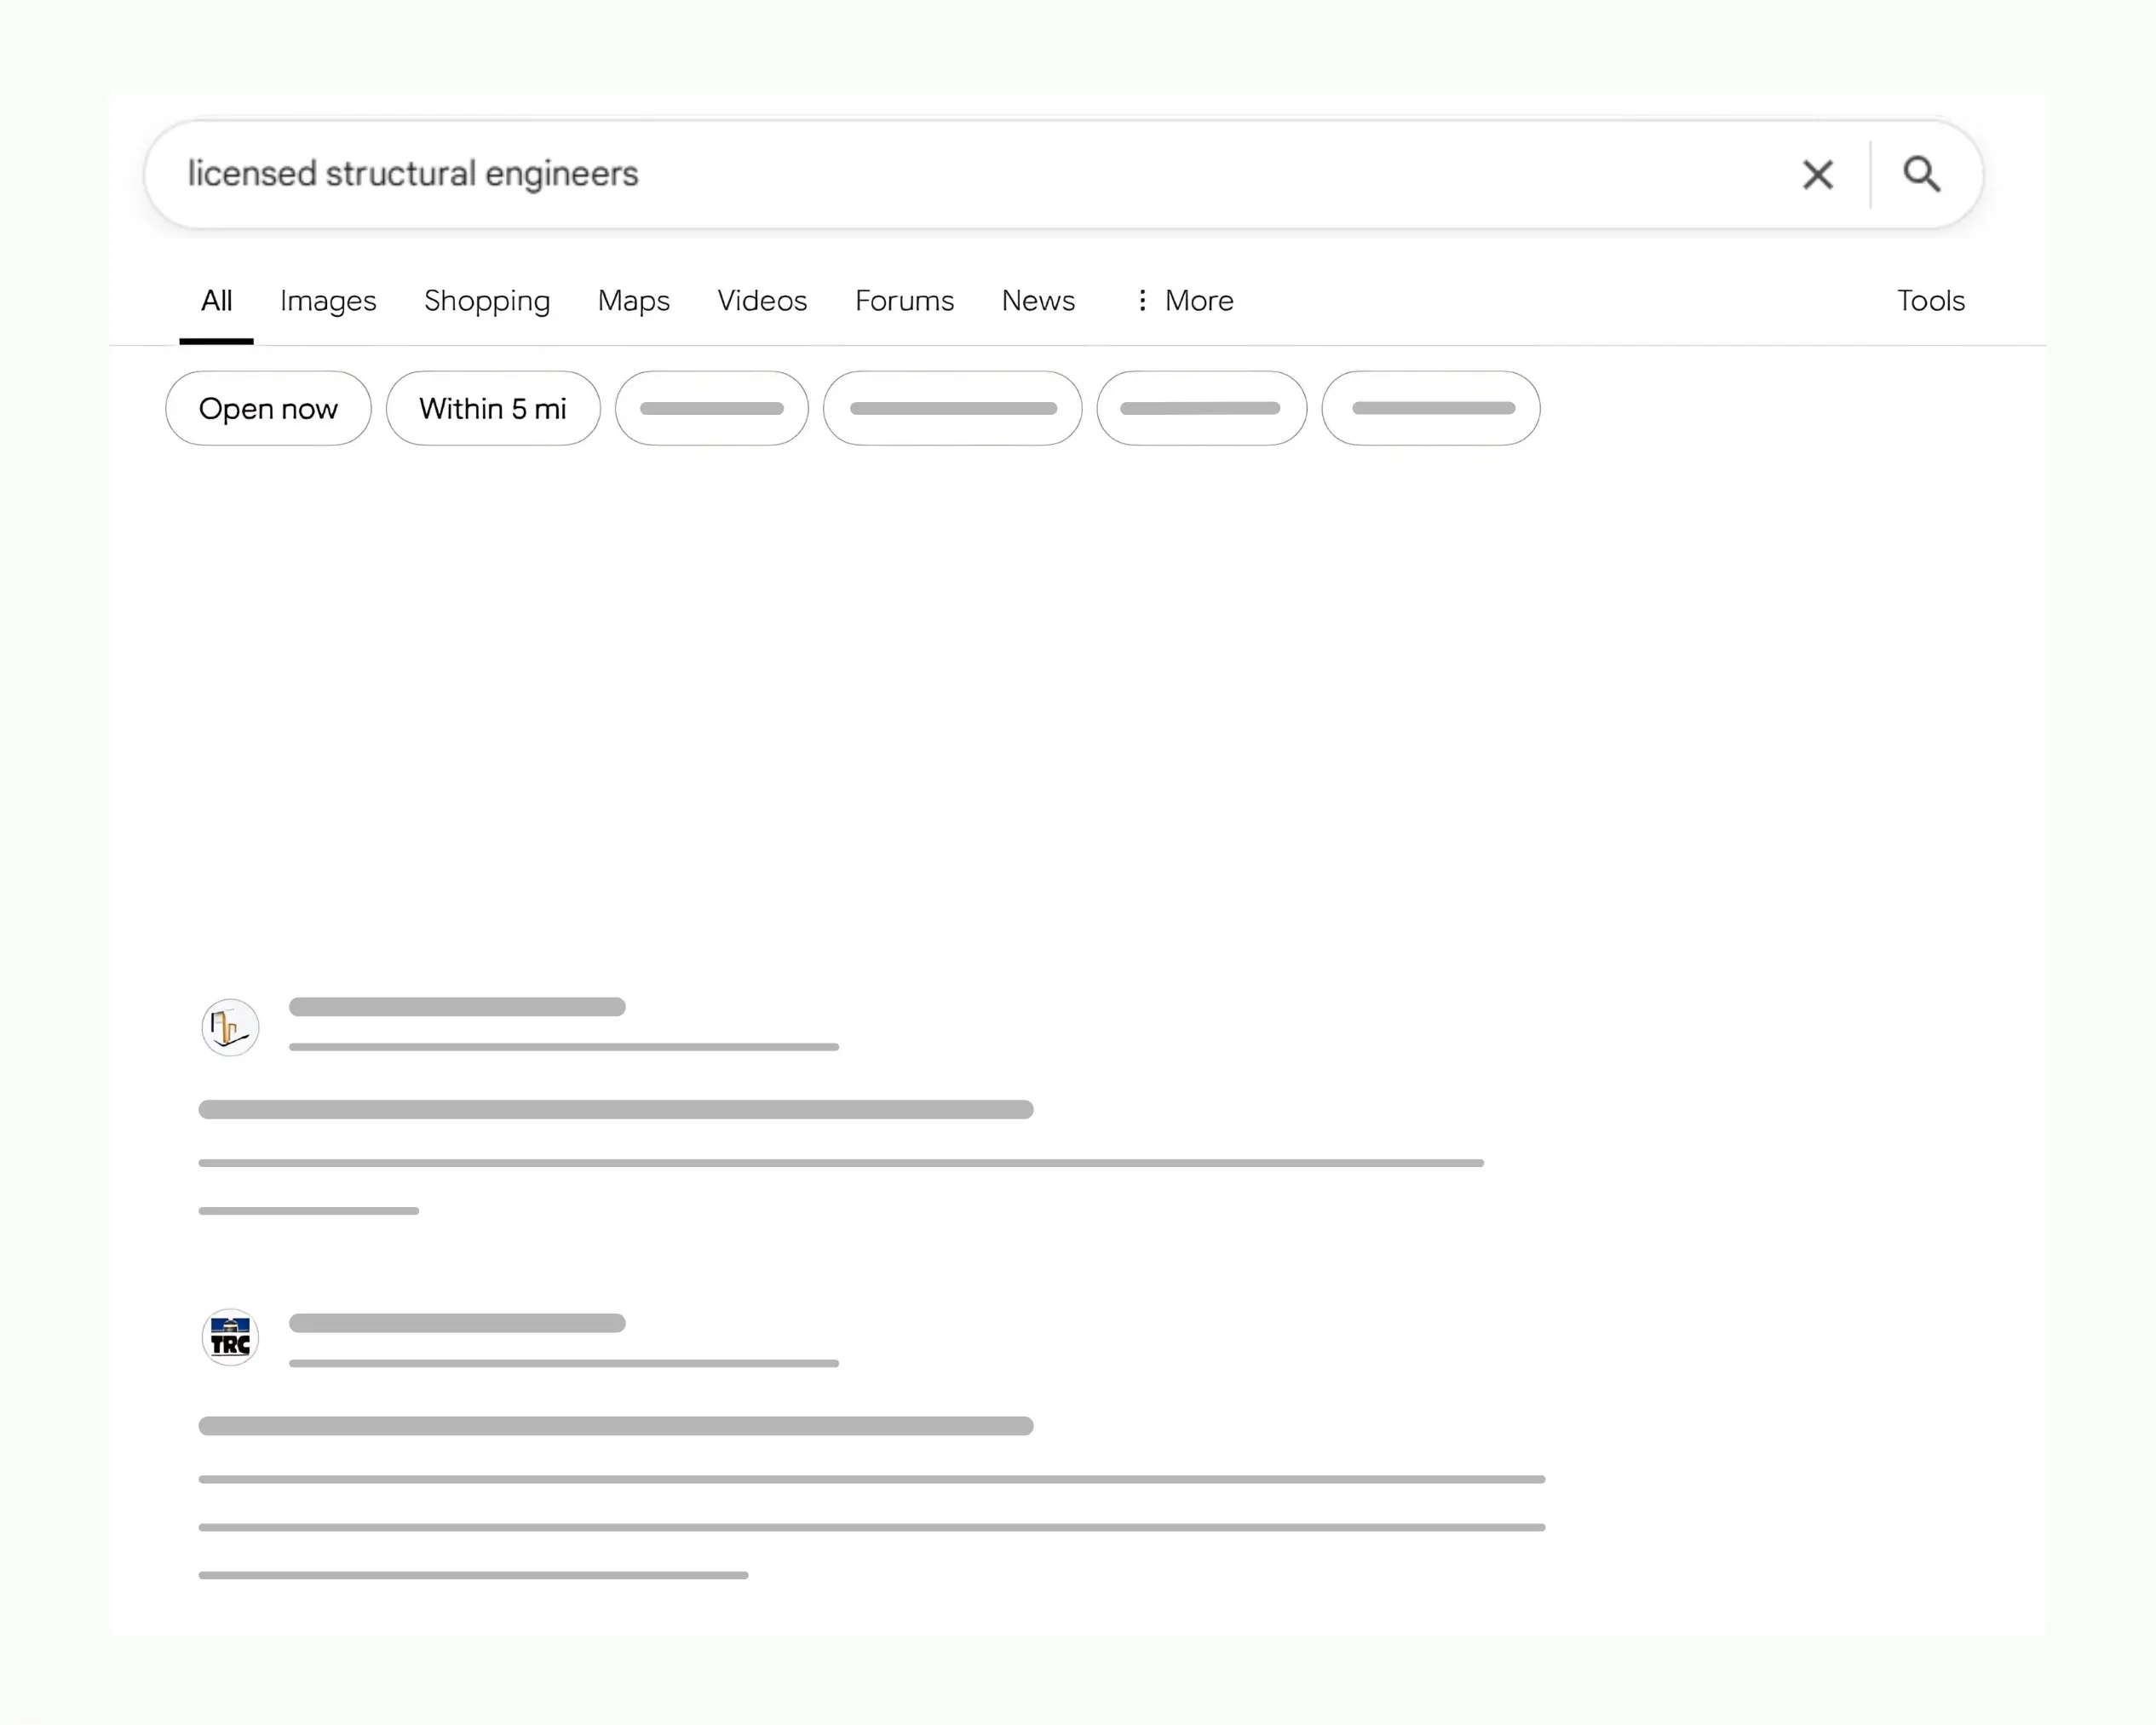Clear the search query with X icon
This screenshot has width=2156, height=1725.
[x=1817, y=175]
